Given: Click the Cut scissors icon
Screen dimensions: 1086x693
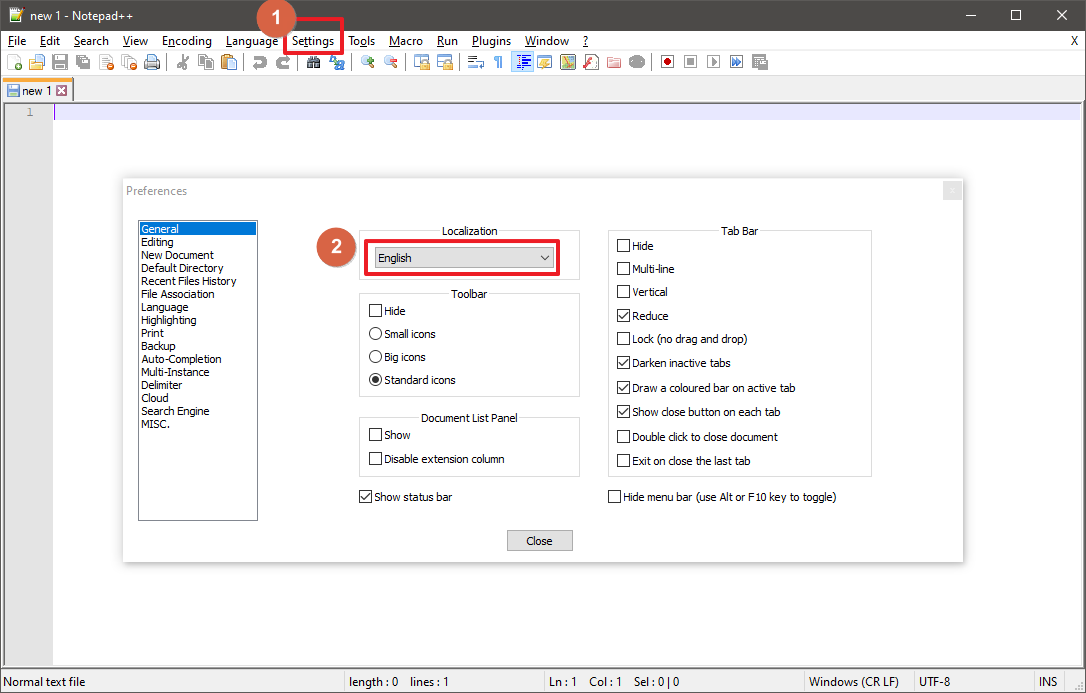Looking at the screenshot, I should 183,62.
